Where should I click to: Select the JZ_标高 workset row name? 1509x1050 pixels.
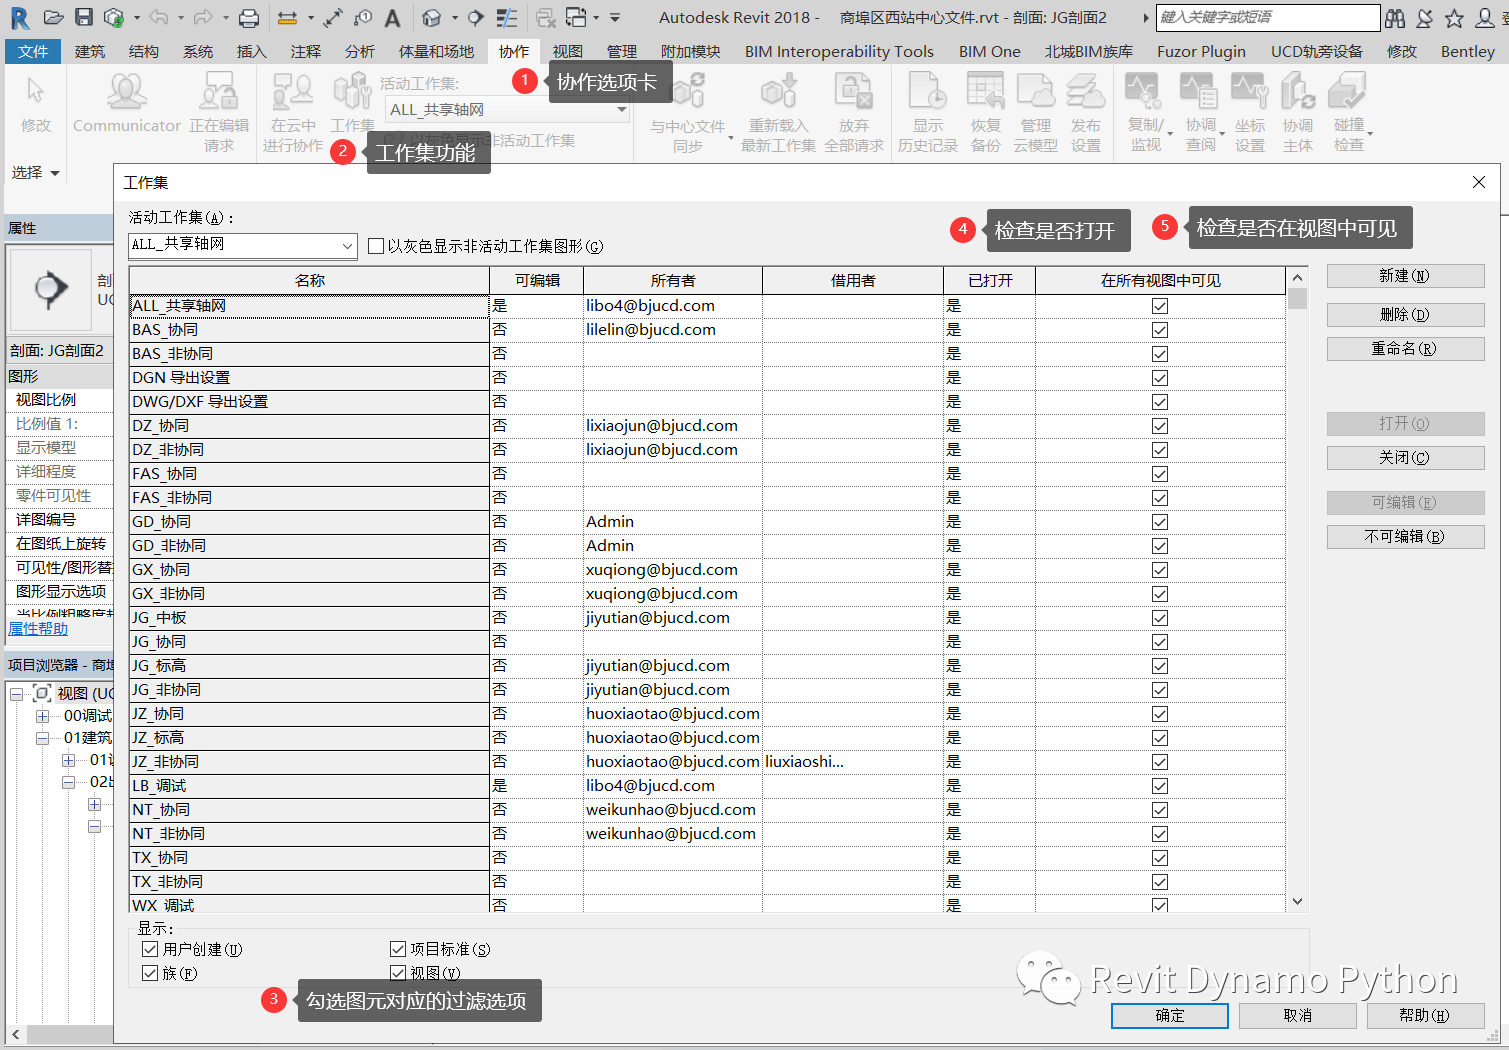click(309, 738)
